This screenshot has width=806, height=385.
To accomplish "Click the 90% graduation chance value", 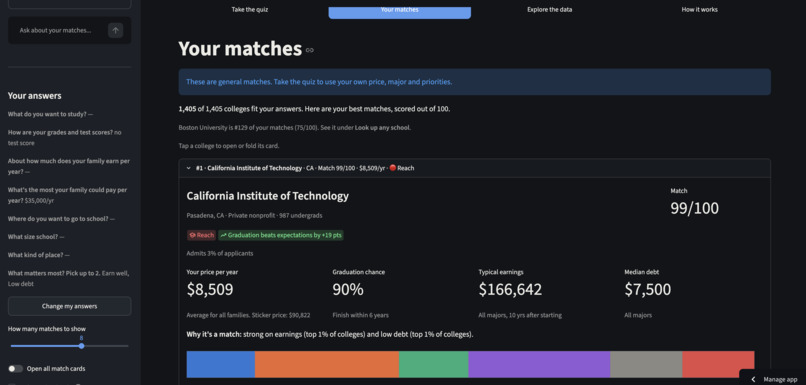I will (348, 289).
